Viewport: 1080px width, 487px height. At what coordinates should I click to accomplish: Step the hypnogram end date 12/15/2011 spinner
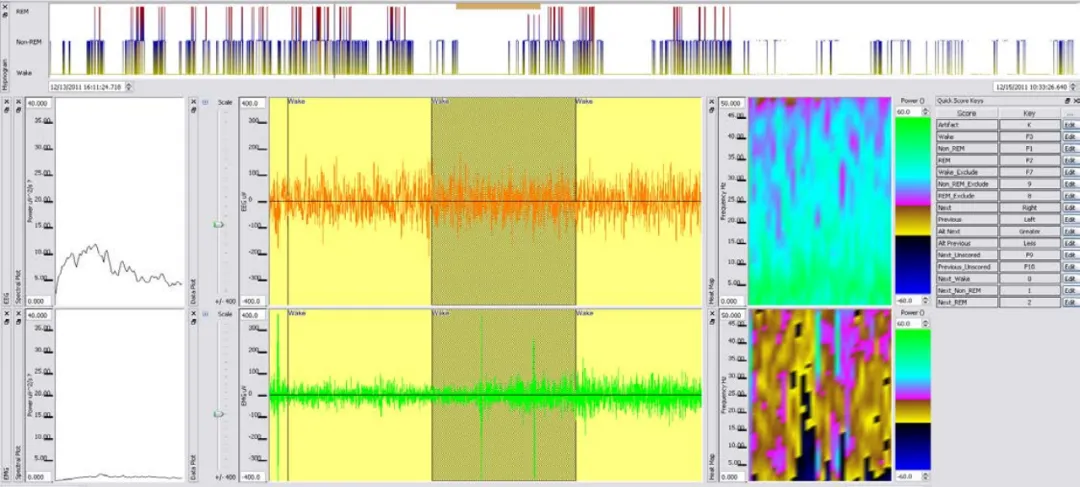[x=1073, y=87]
